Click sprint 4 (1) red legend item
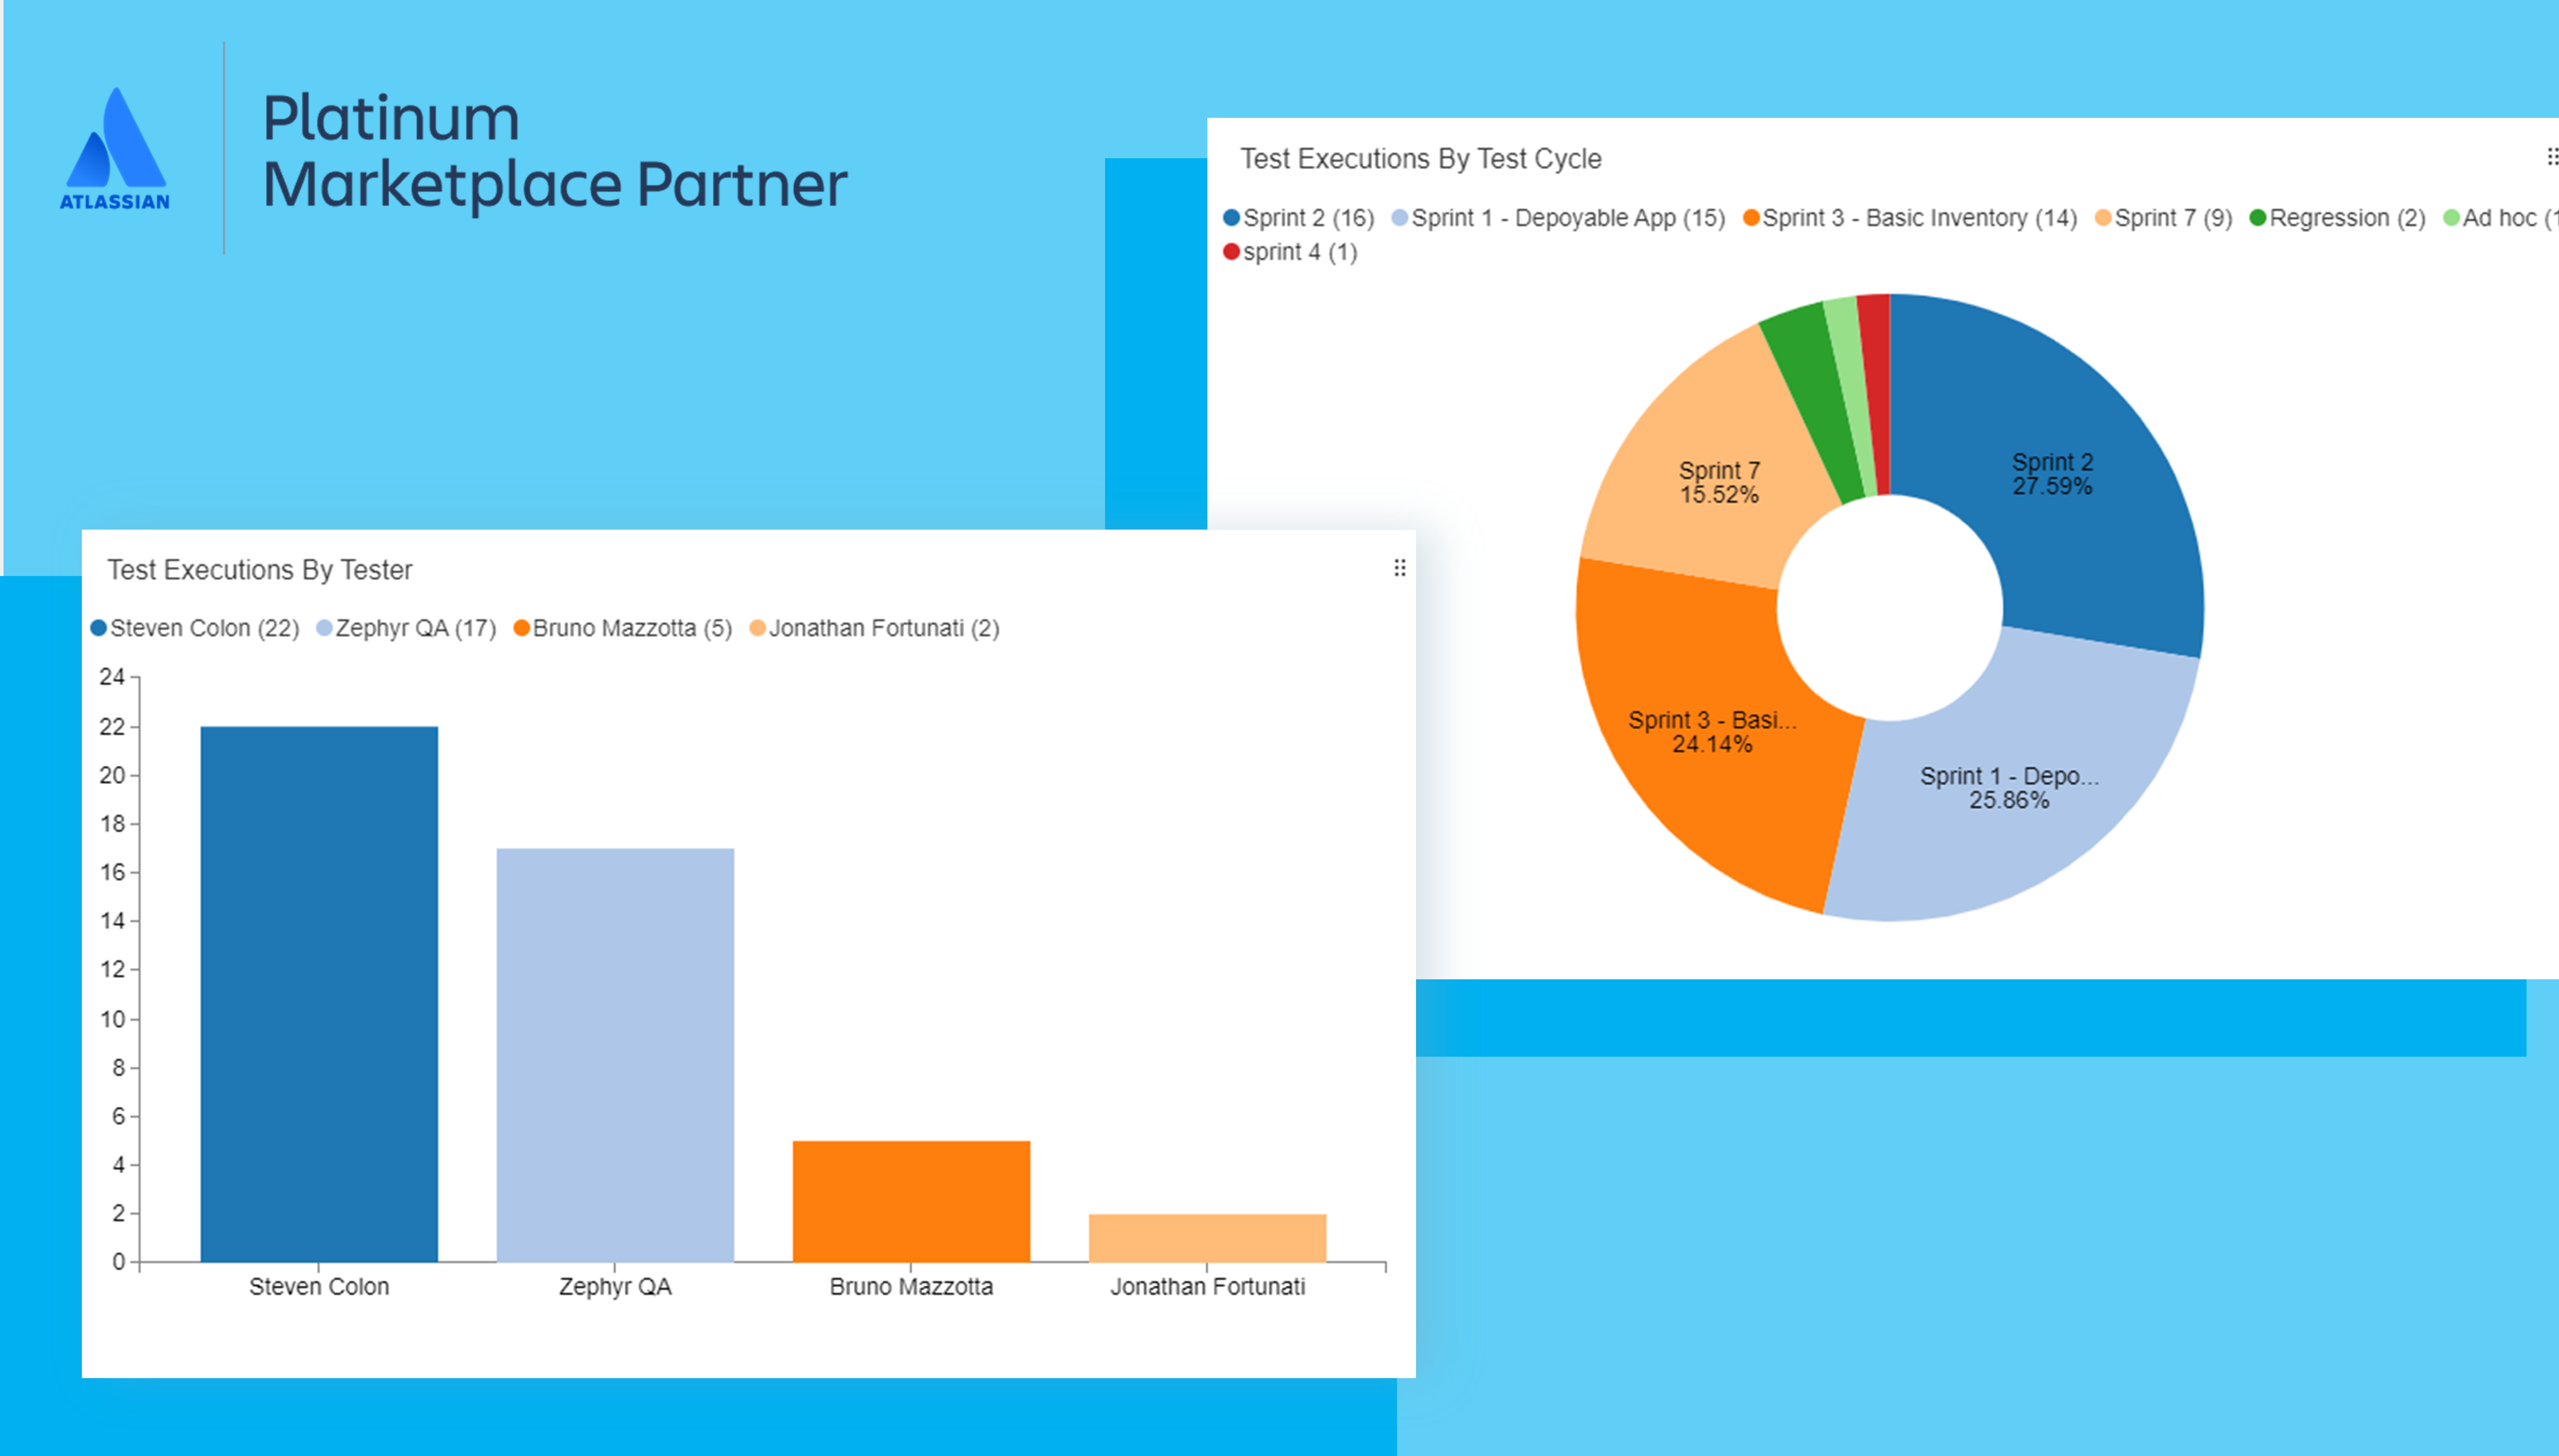Screen dimensions: 2559x1456 coord(1290,252)
